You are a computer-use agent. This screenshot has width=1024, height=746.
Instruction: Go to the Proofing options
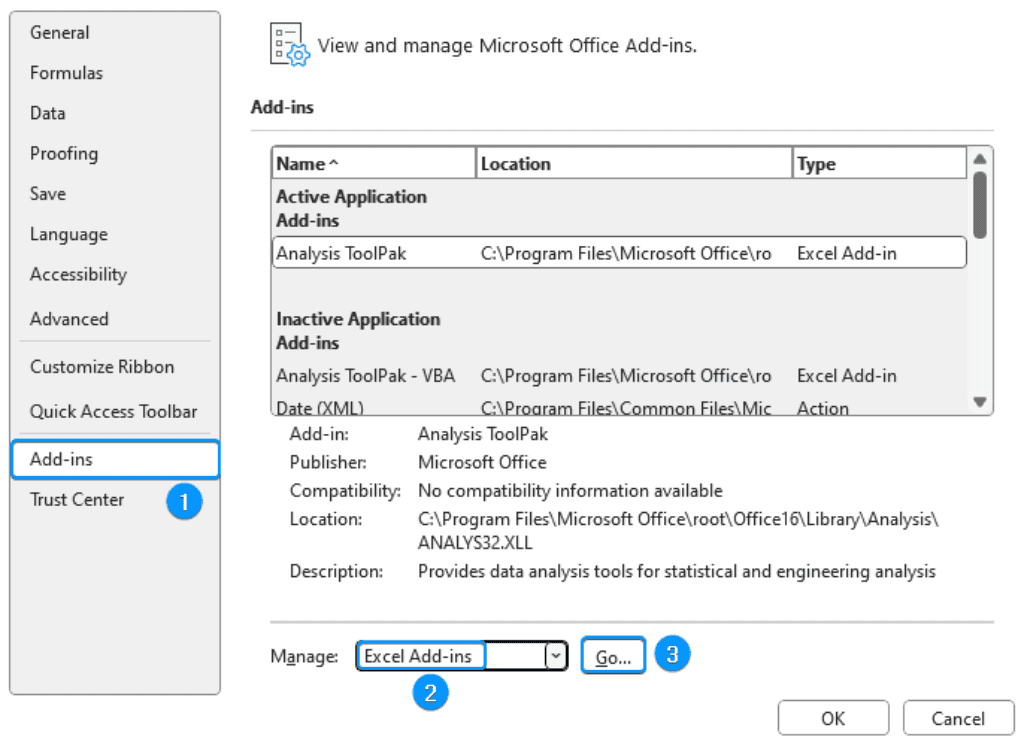64,154
